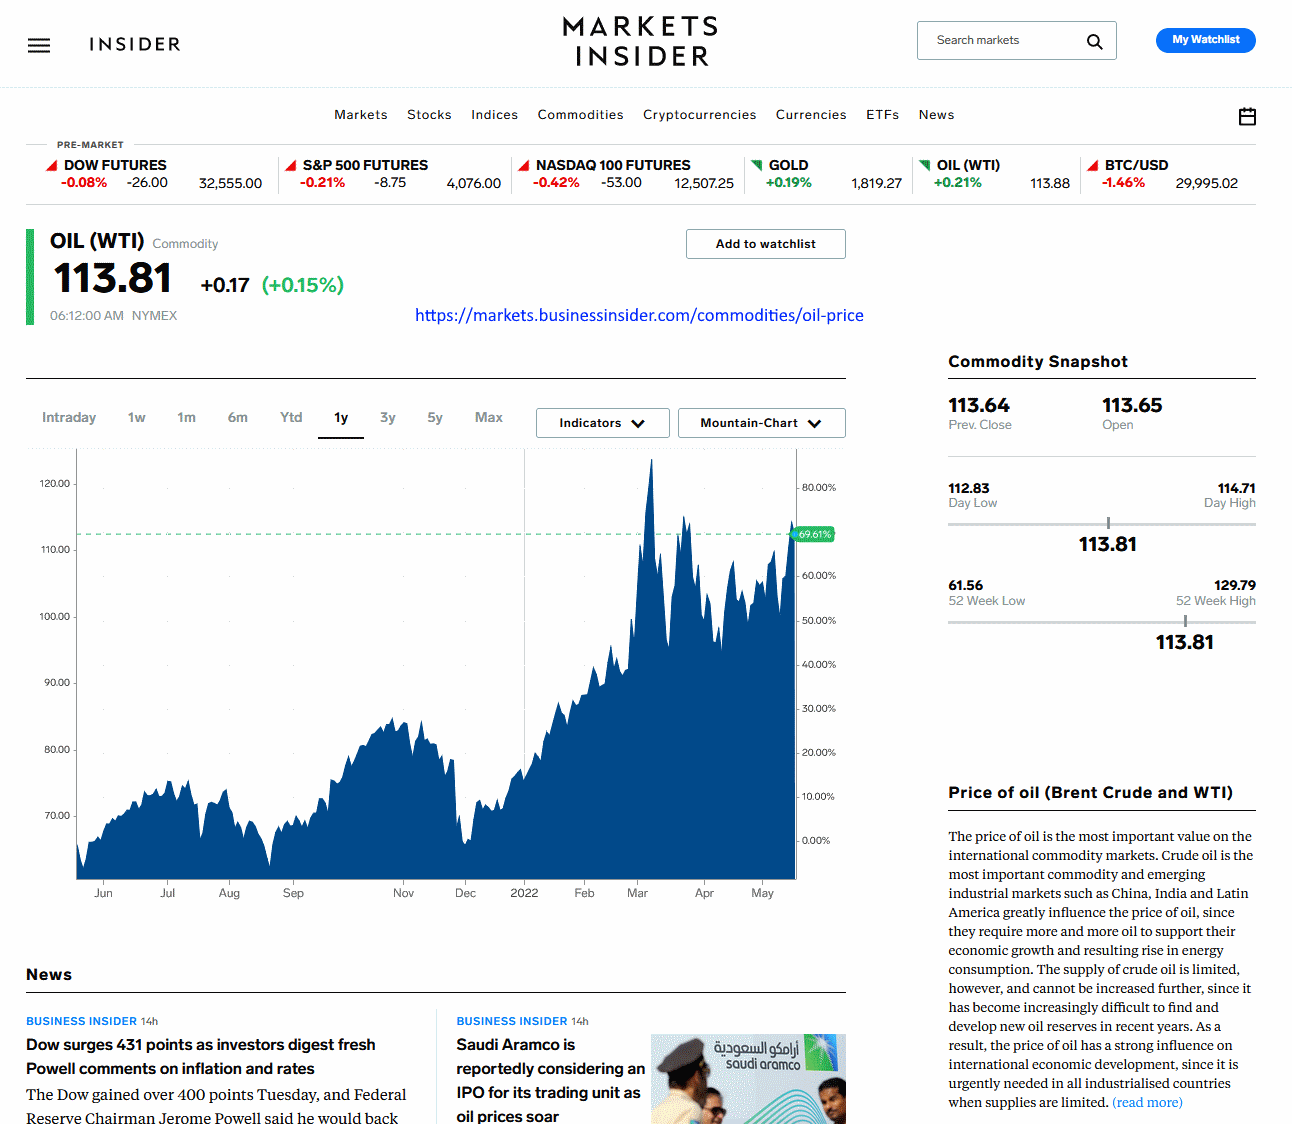Select the 6m chart range

238,417
